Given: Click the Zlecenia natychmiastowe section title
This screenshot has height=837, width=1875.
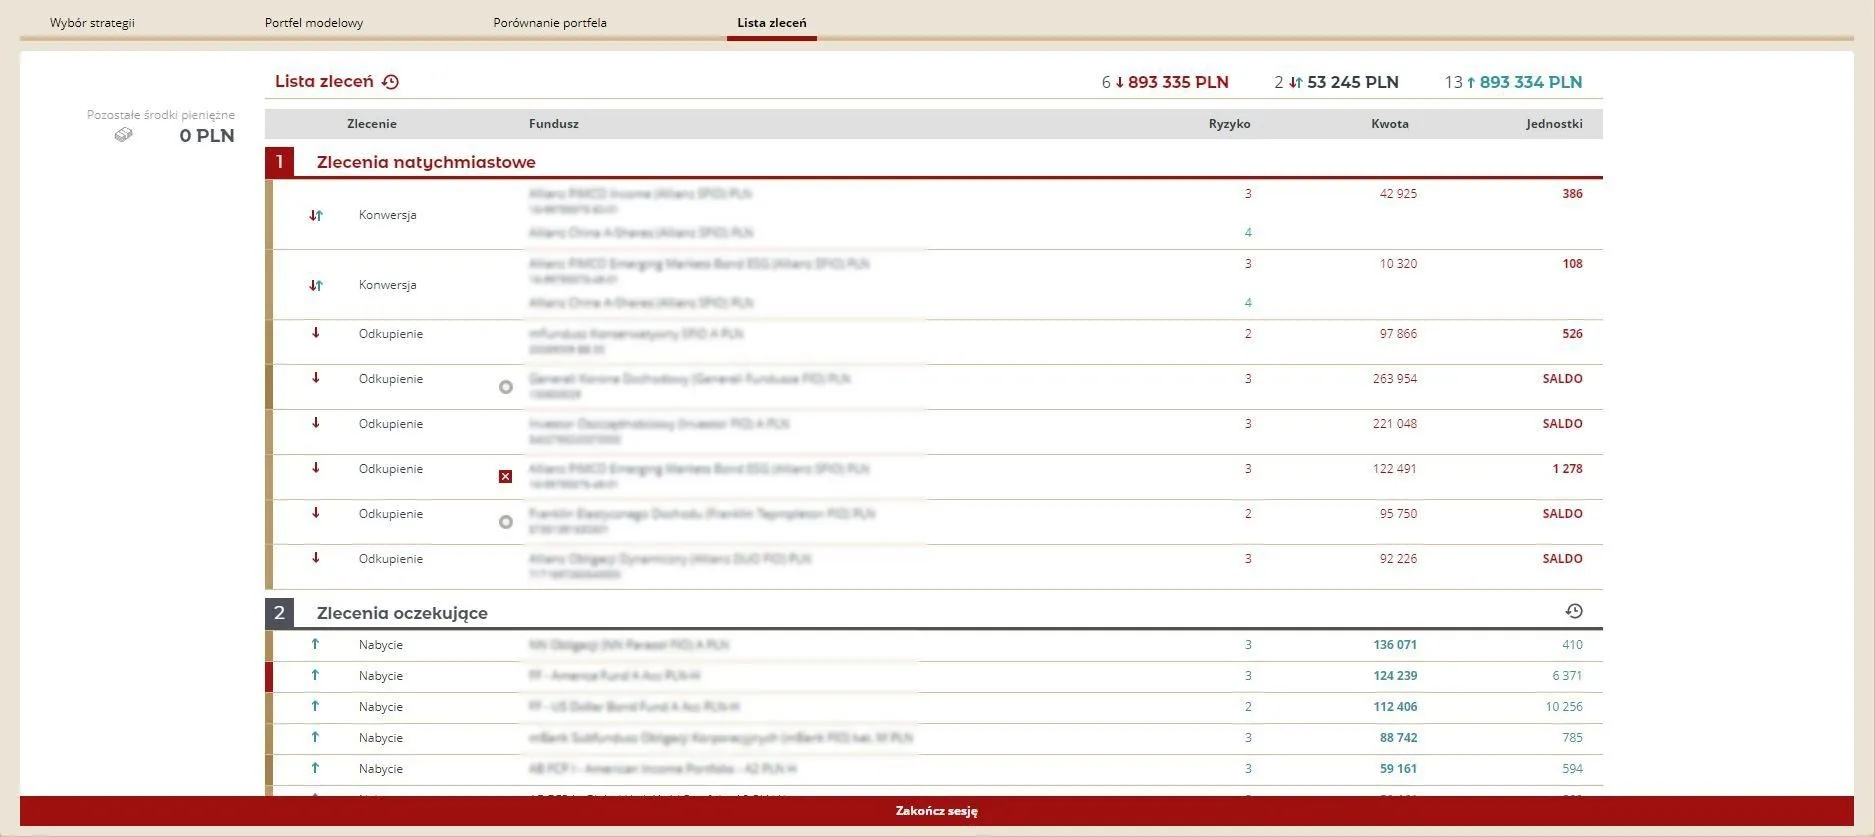Looking at the screenshot, I should 426,162.
